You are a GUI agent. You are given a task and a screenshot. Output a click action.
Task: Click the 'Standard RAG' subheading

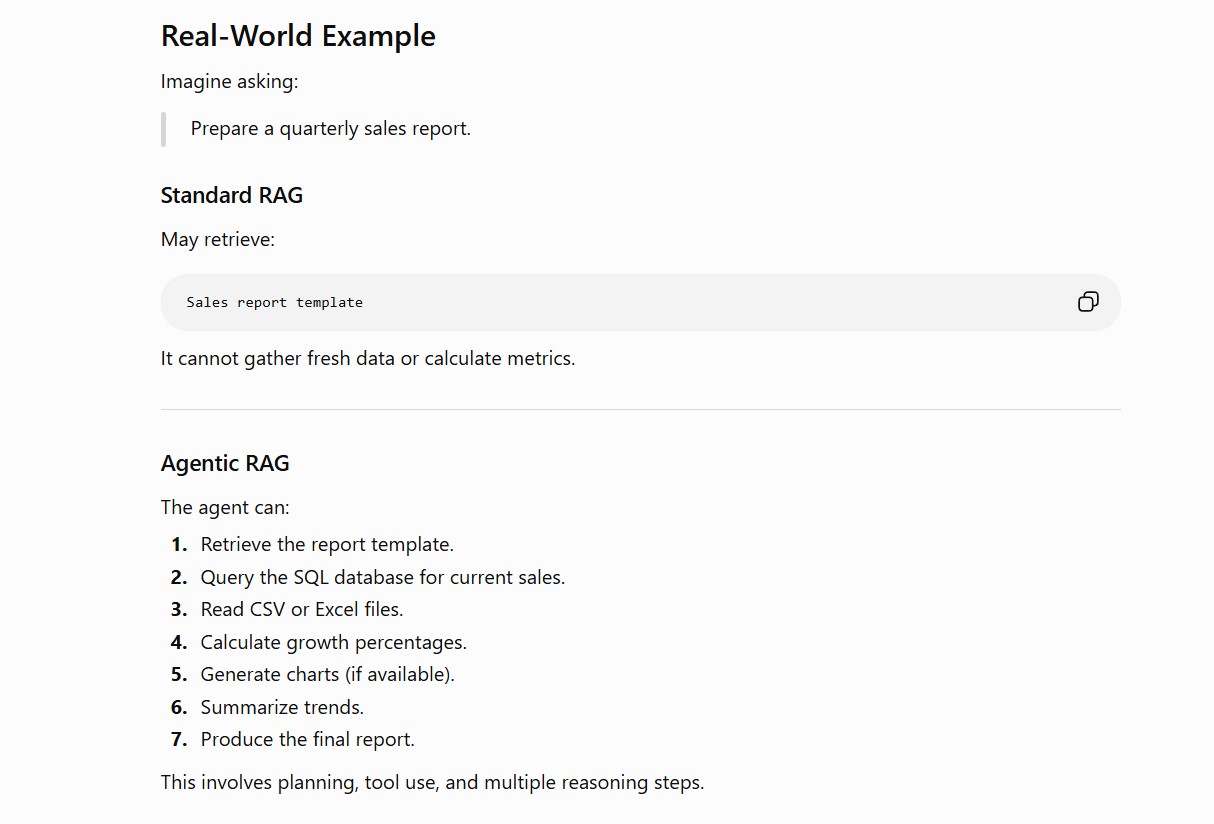[232, 195]
